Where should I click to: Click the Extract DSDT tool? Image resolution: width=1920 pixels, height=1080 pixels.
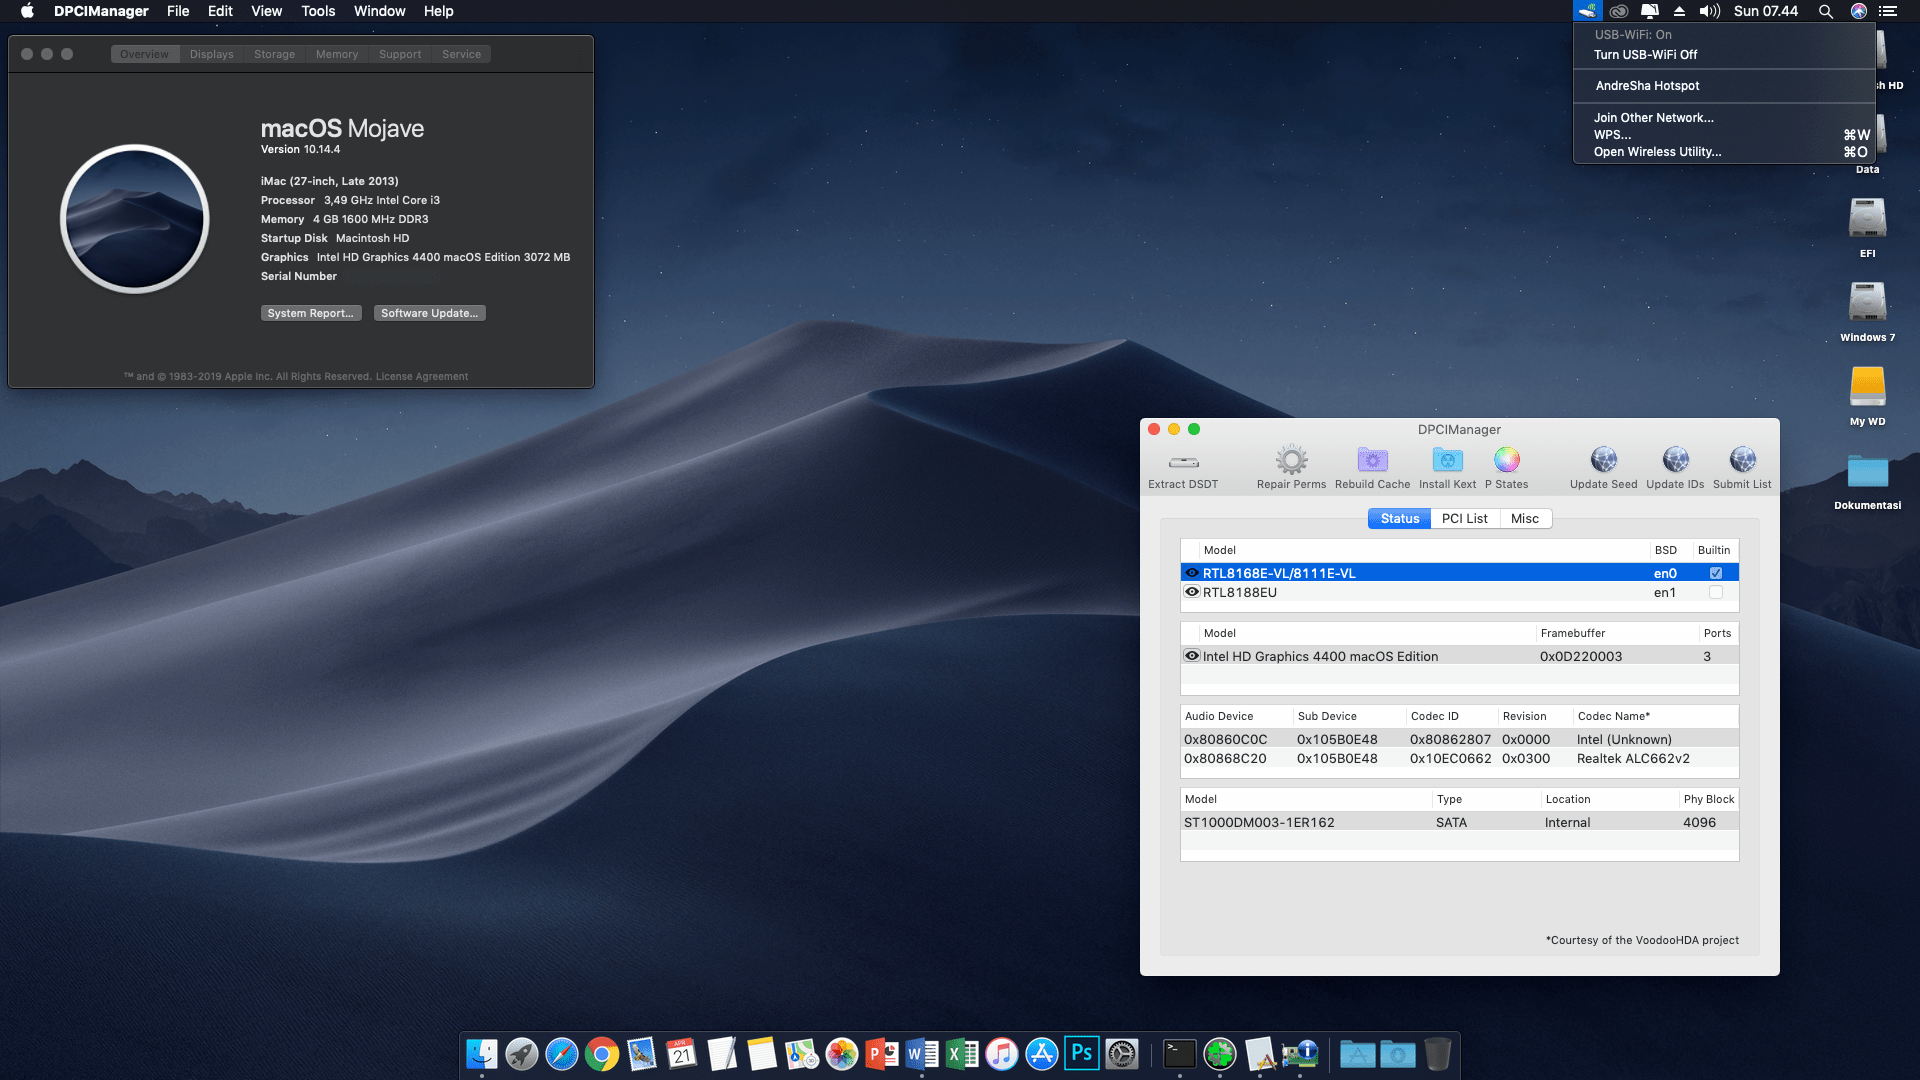point(1183,465)
